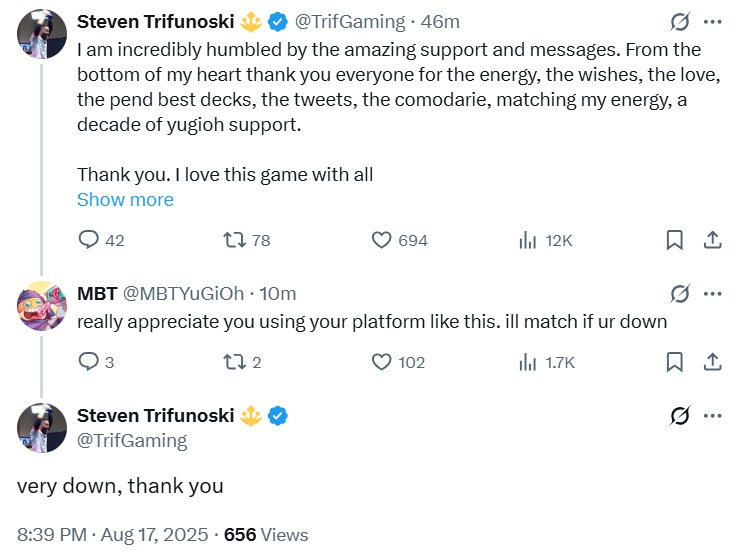Share MBT's reply tweet
This screenshot has width=735, height=554.
(x=712, y=362)
